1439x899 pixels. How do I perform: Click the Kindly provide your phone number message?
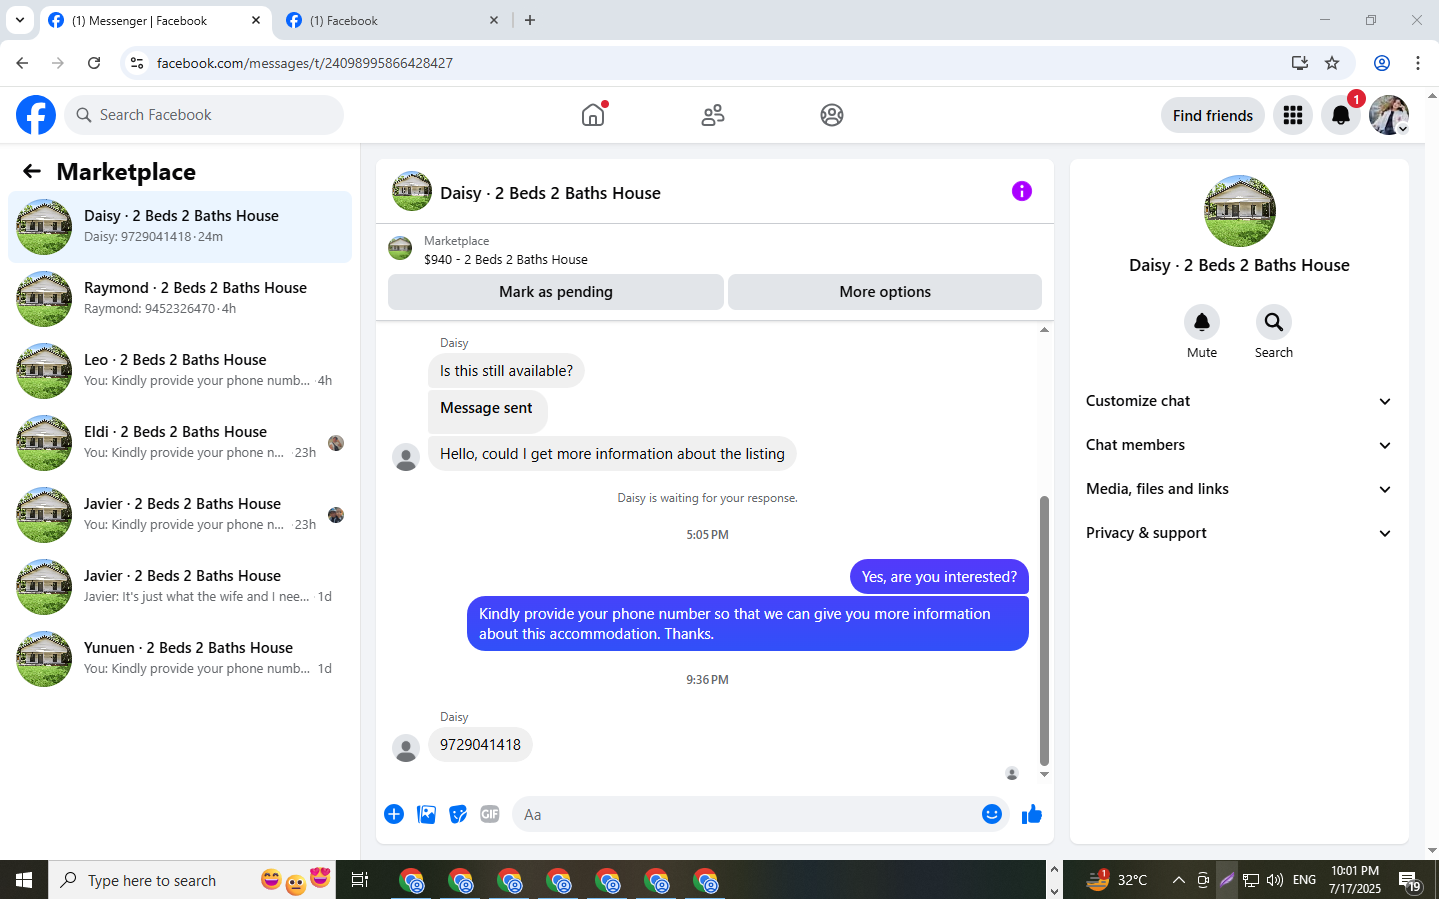748,624
